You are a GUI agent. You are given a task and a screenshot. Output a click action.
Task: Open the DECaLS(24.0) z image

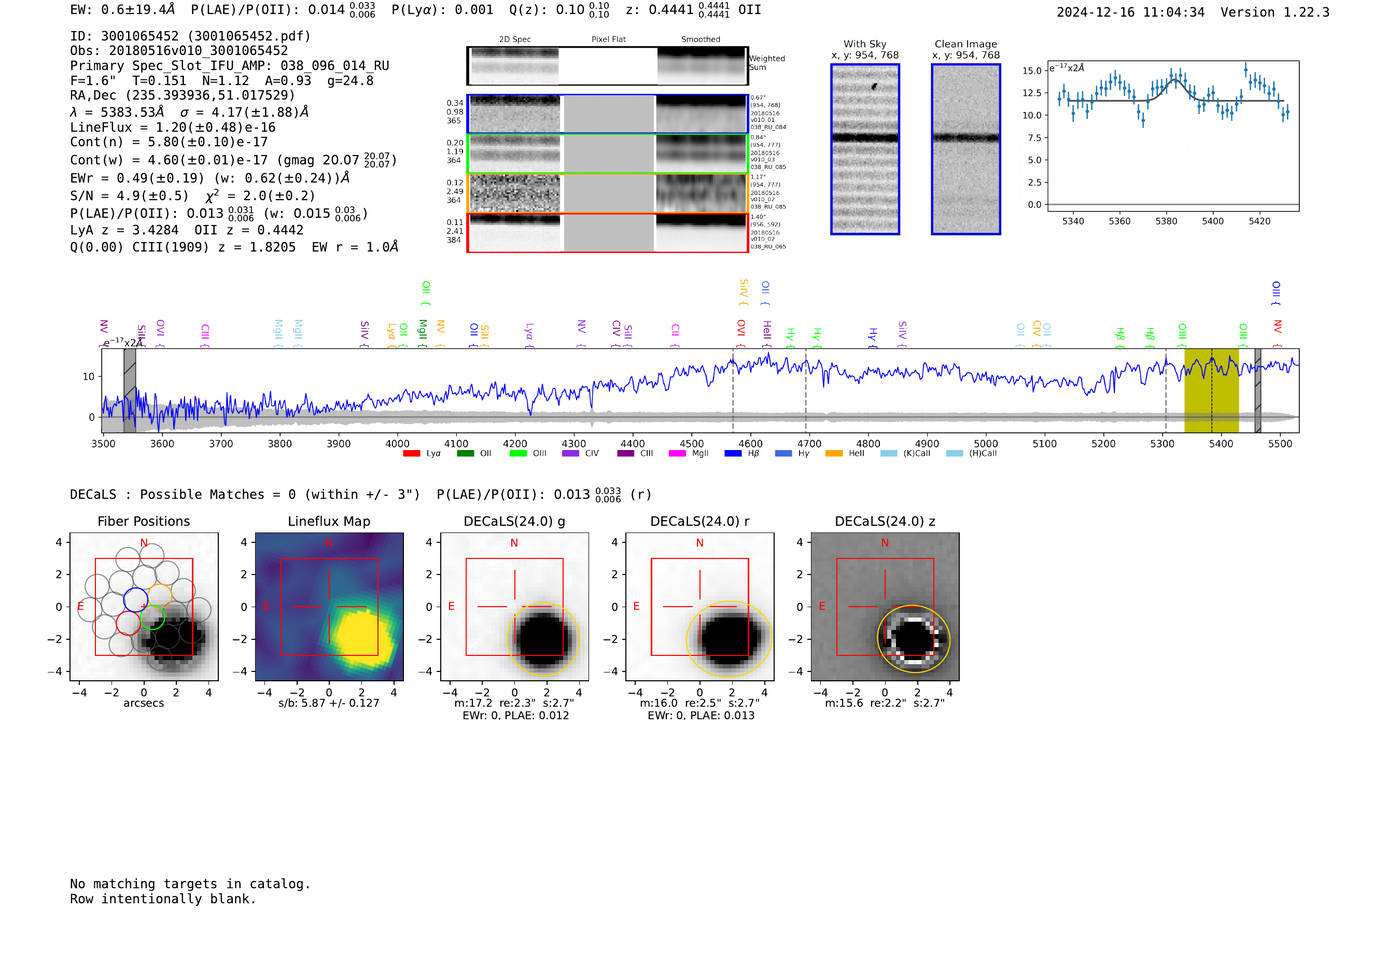[x=884, y=607]
